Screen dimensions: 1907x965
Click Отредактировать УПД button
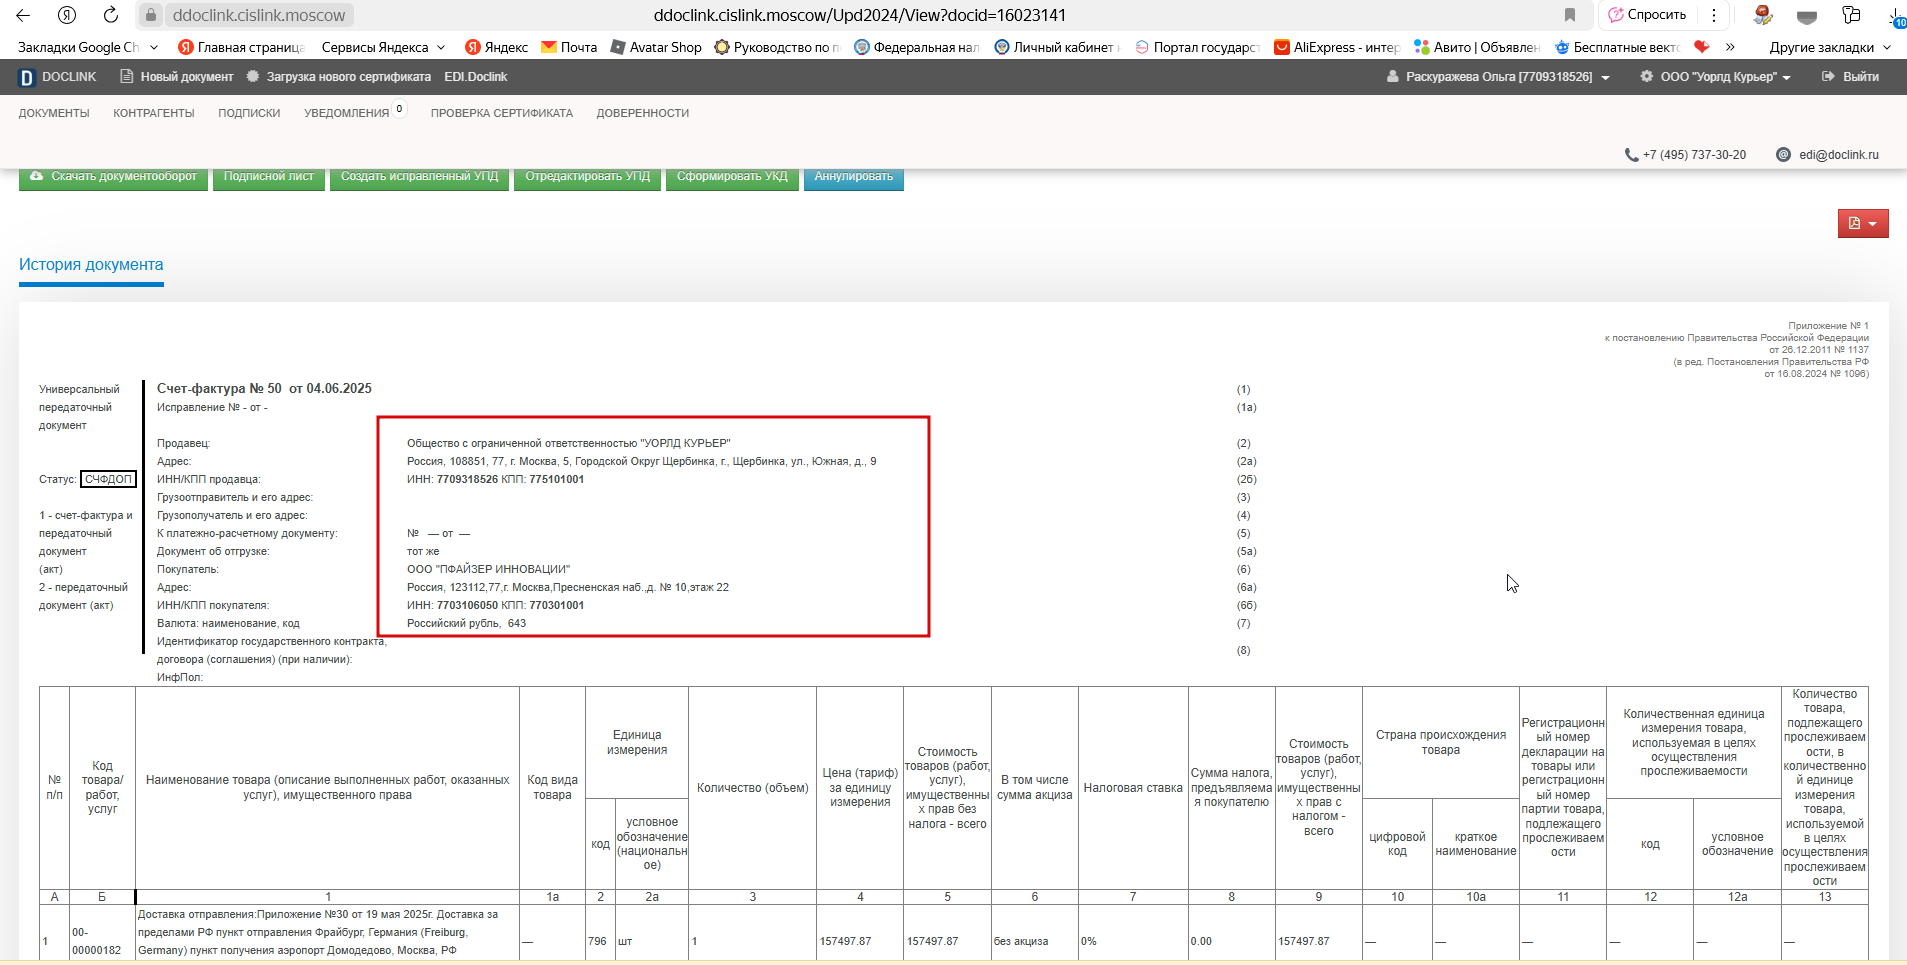click(587, 178)
